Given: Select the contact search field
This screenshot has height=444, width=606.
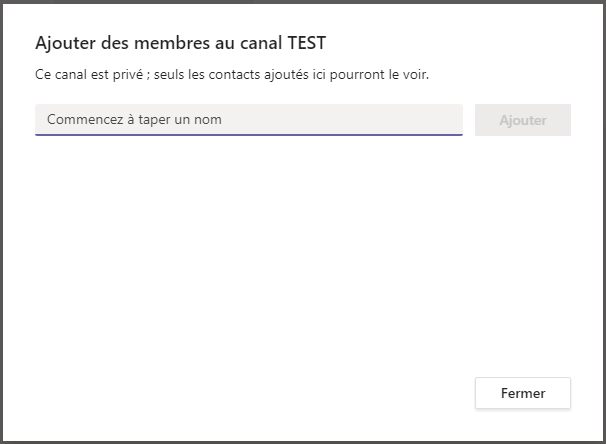Looking at the screenshot, I should 248,120.
